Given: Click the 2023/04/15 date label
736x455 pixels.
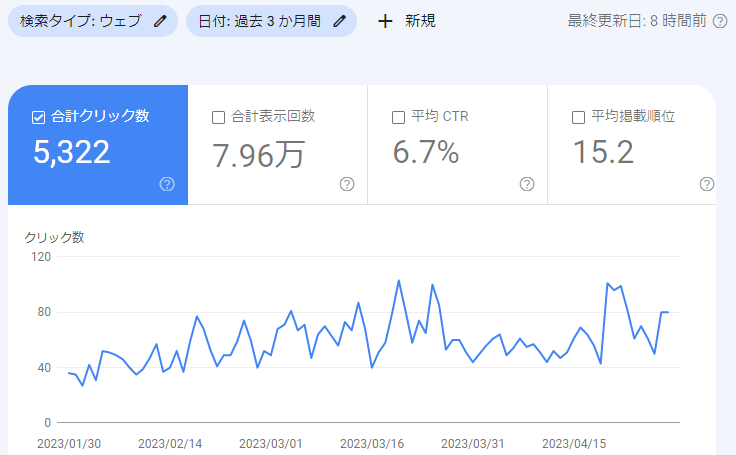Looking at the screenshot, I should 574,444.
